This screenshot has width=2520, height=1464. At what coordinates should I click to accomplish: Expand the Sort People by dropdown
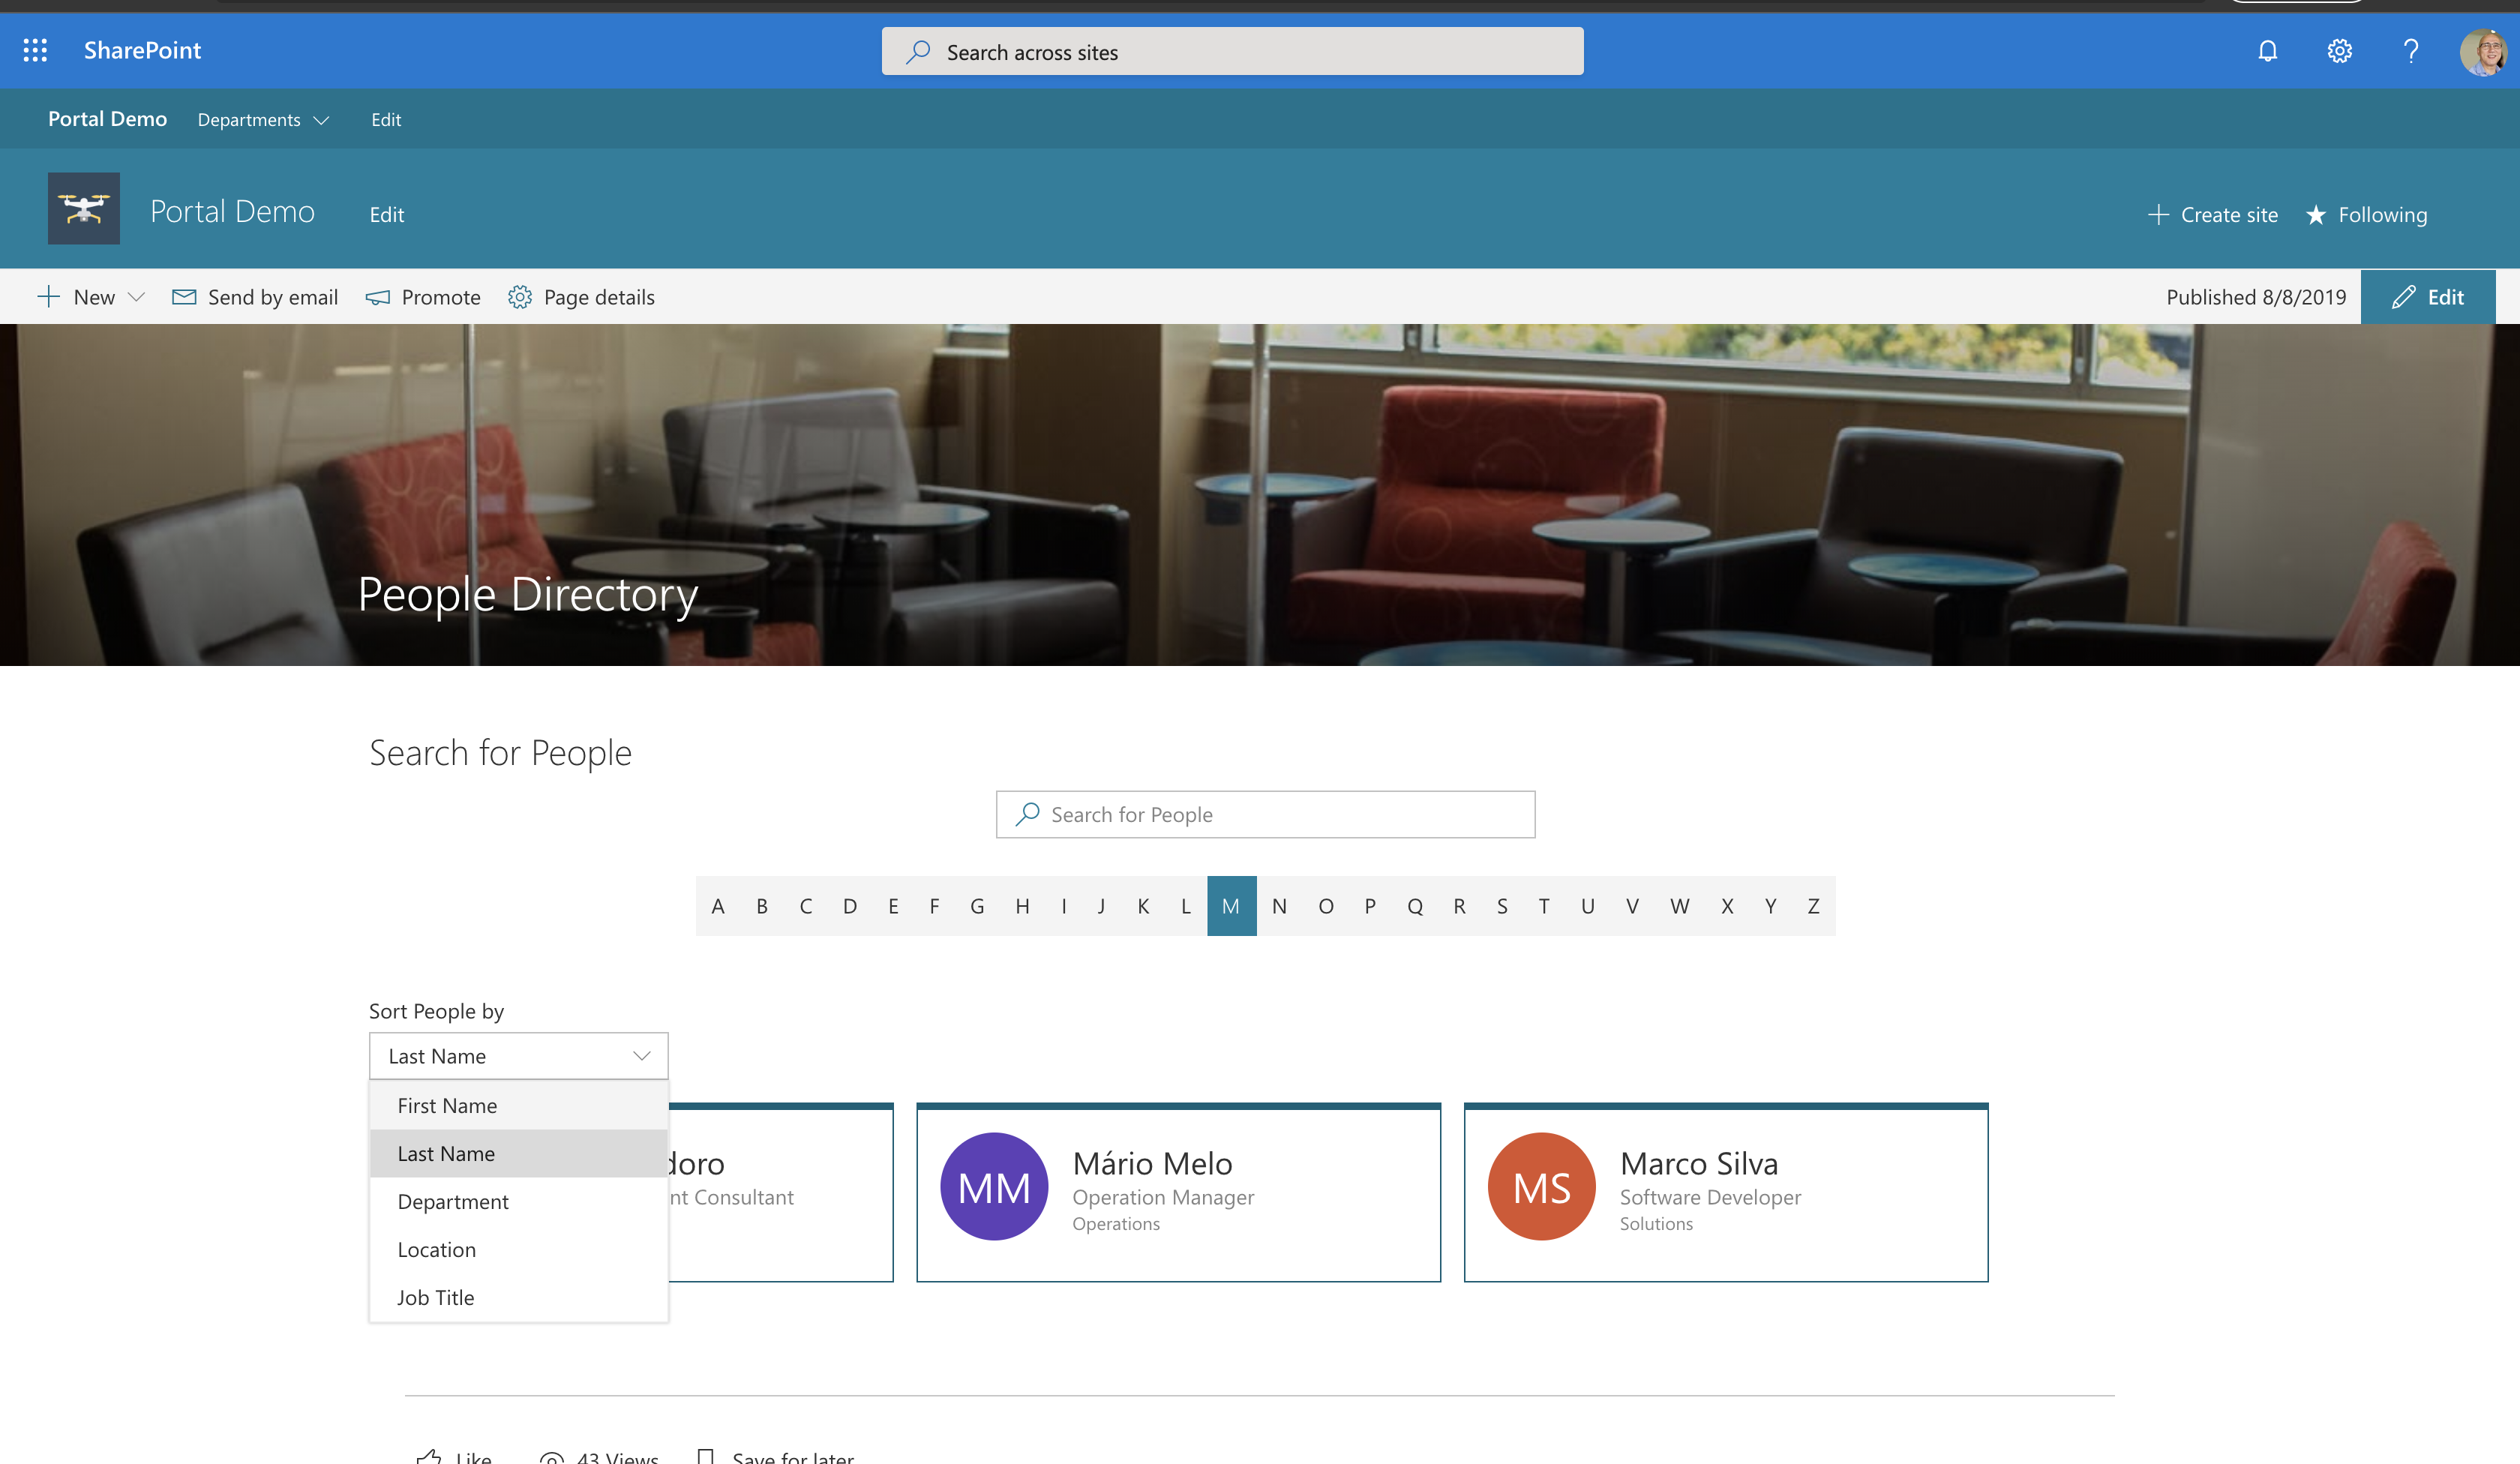pyautogui.click(x=517, y=1054)
